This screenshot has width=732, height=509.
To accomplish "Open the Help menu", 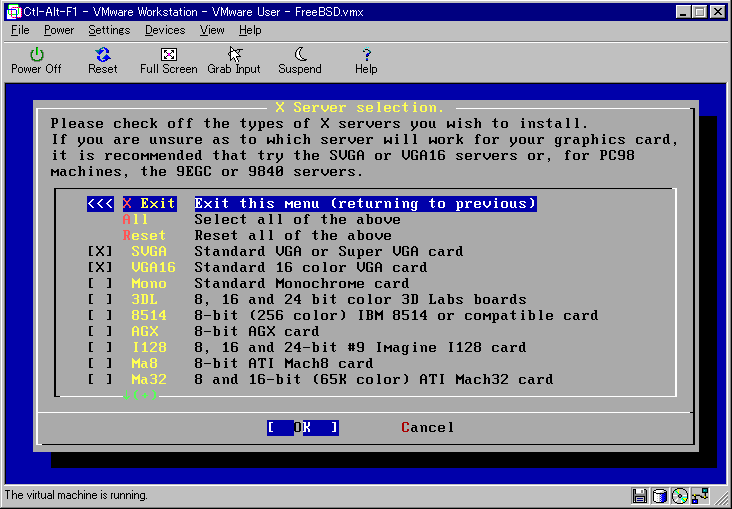I will click(x=250, y=30).
